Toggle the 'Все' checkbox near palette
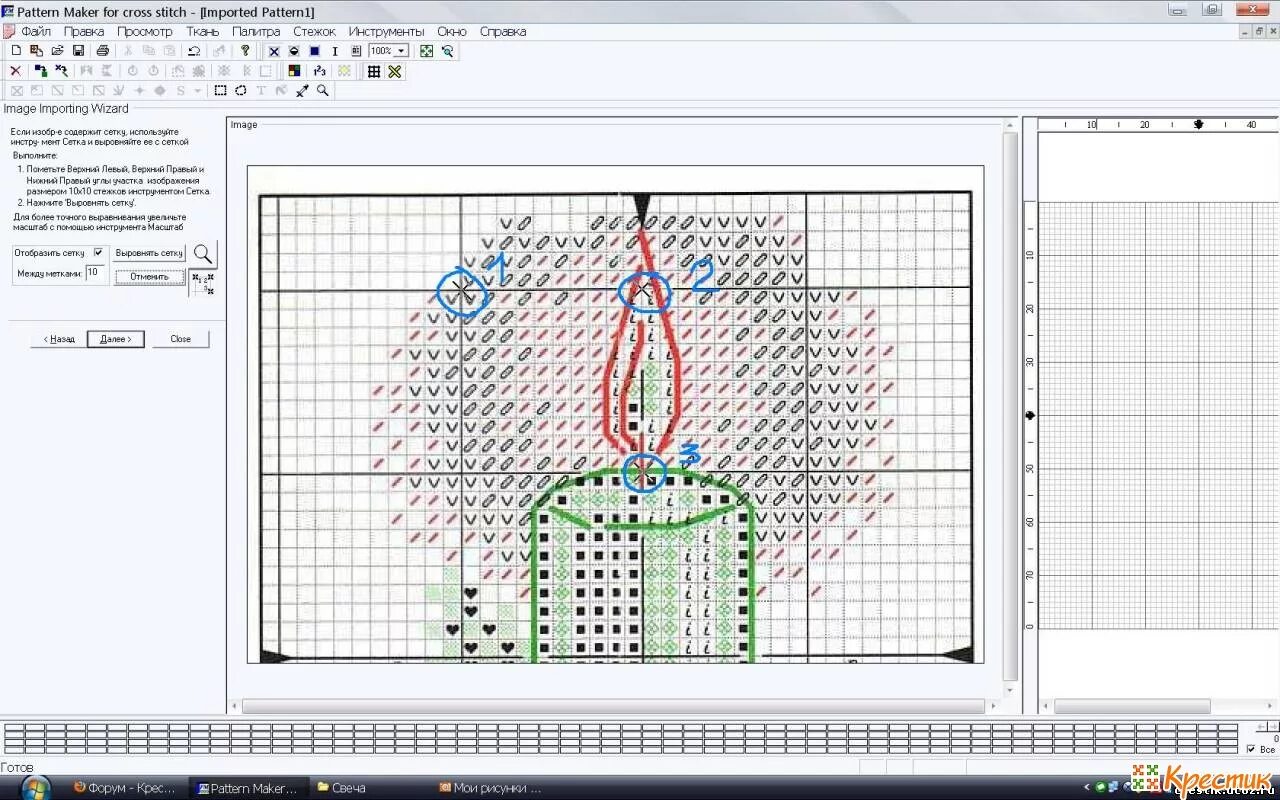 1251,749
